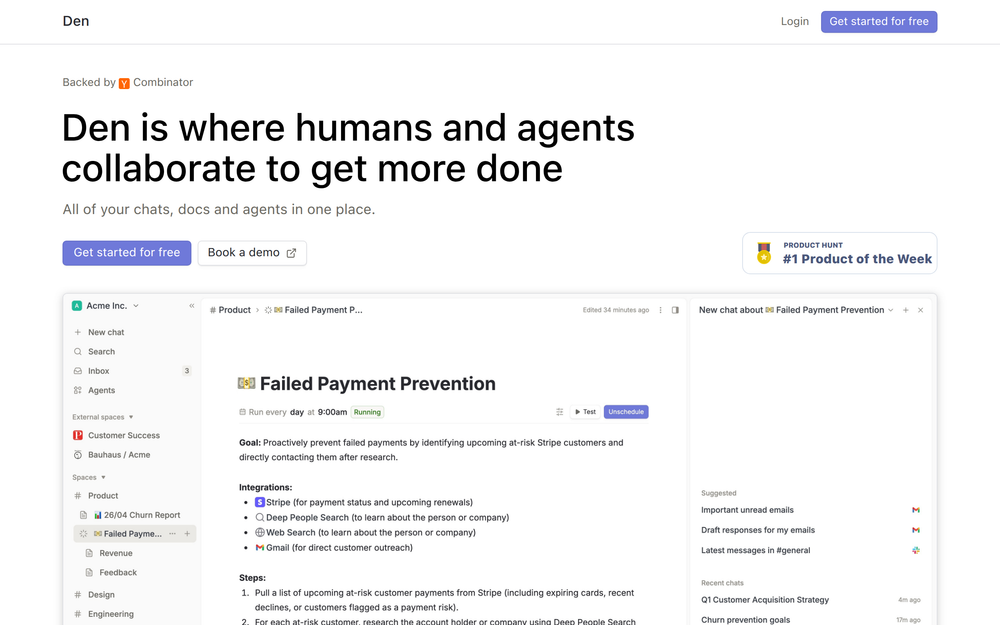
Task: Click Gmail icon beside Draft responses
Action: click(916, 530)
